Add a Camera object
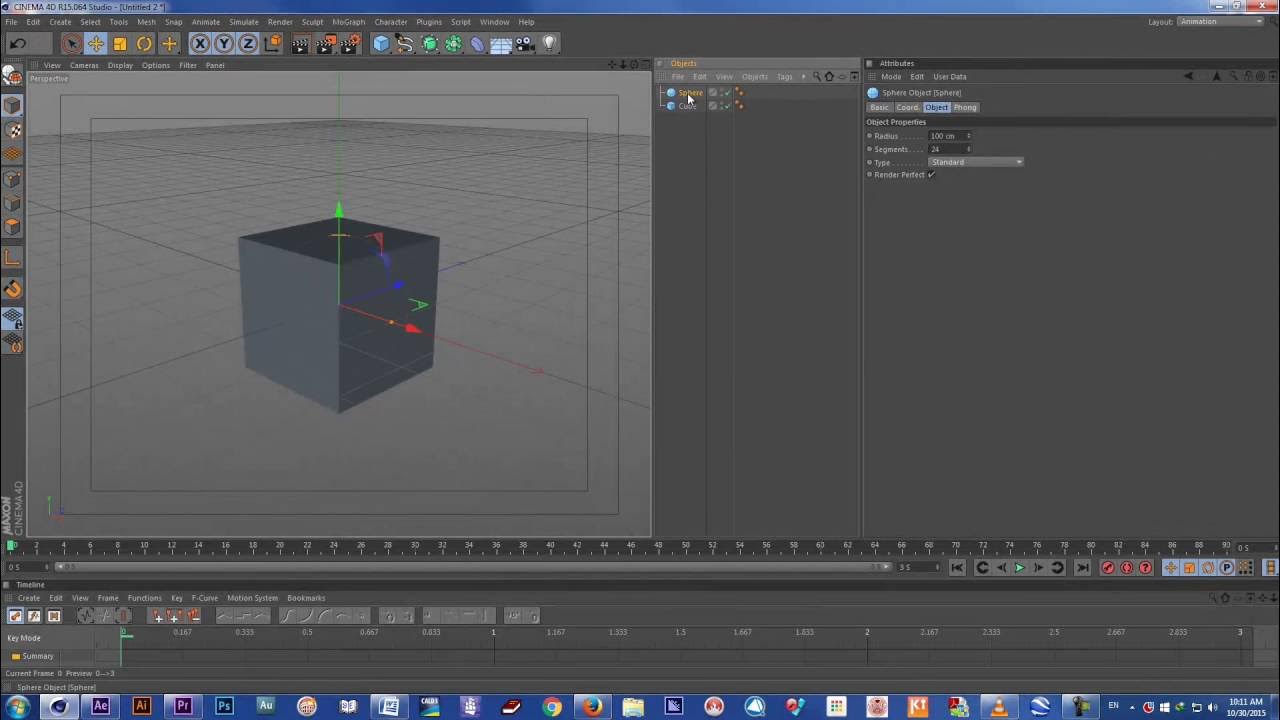 525,43
